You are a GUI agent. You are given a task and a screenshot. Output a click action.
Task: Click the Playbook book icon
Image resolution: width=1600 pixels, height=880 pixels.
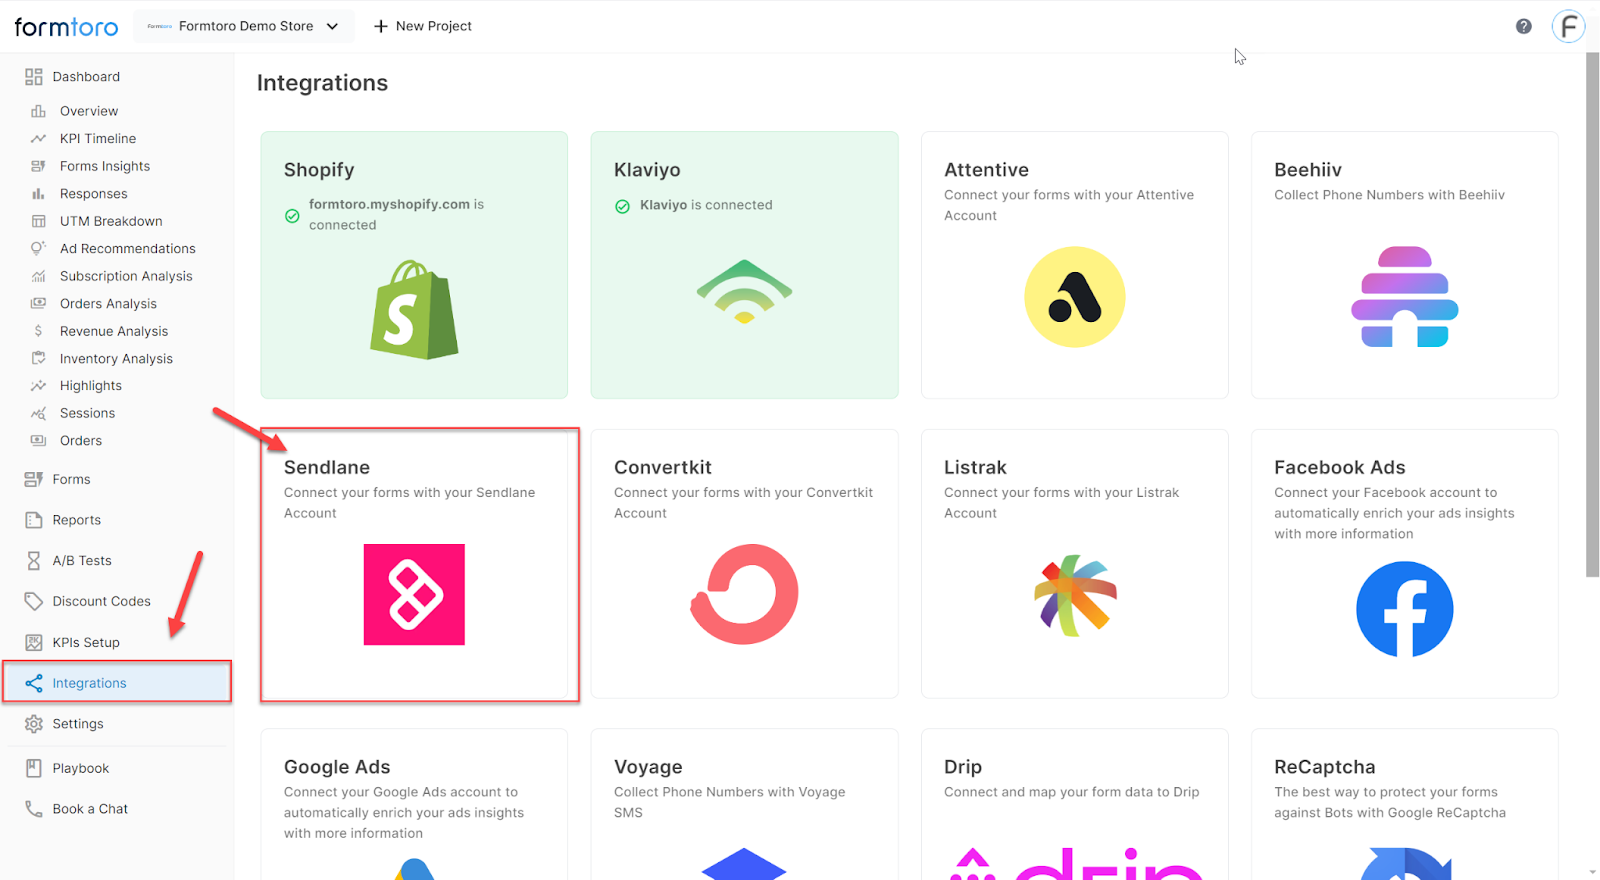click(34, 769)
